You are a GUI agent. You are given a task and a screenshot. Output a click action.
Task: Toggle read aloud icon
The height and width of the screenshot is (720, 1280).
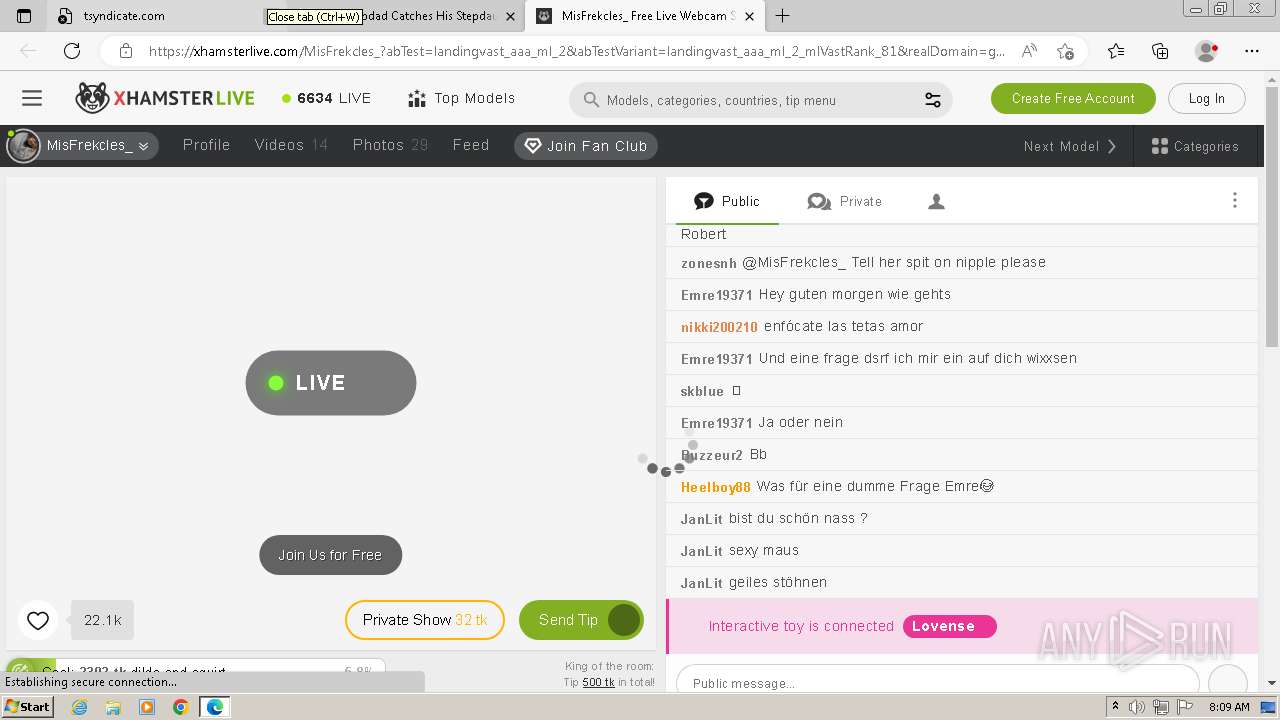click(x=1028, y=51)
